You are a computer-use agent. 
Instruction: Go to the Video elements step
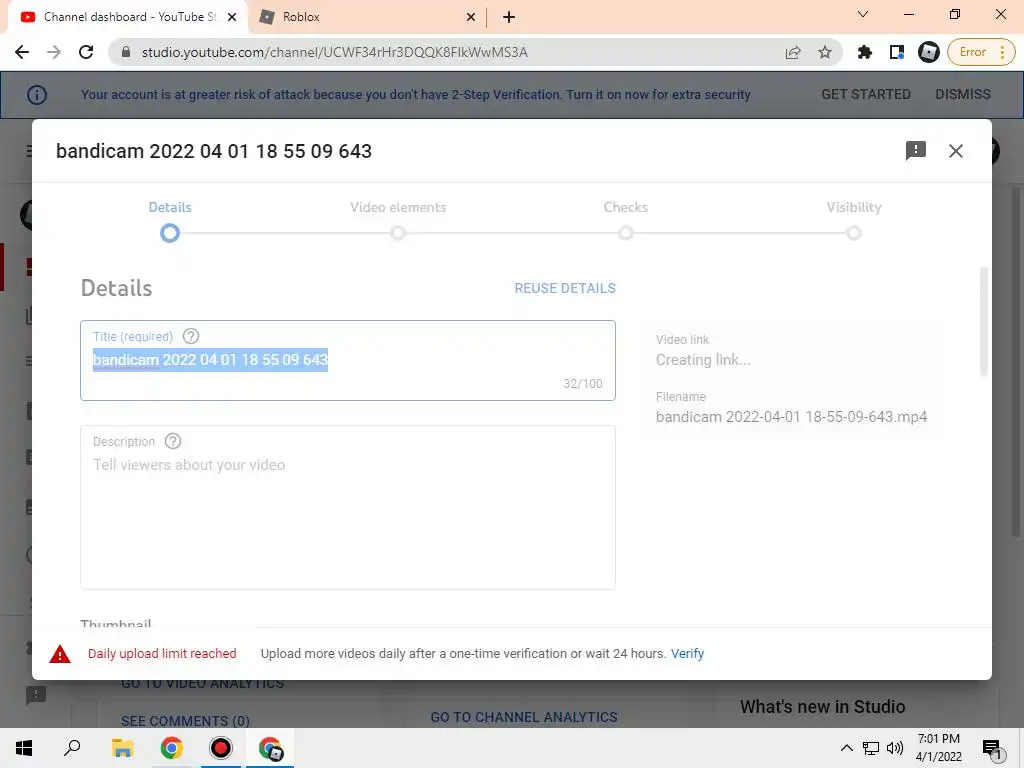pyautogui.click(x=398, y=220)
